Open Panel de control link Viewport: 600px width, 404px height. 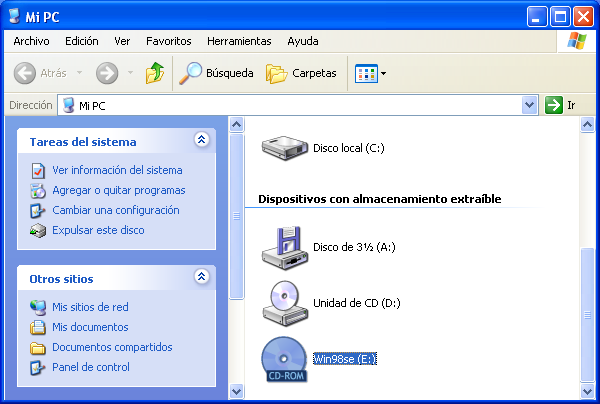[x=91, y=367]
